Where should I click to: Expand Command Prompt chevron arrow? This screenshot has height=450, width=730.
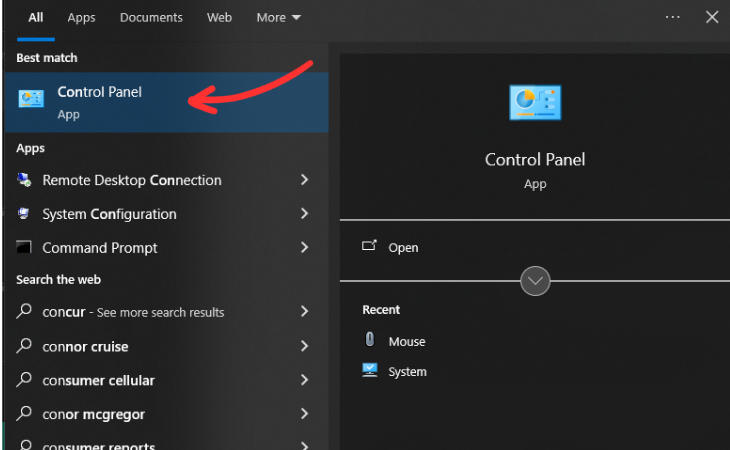pyautogui.click(x=304, y=247)
